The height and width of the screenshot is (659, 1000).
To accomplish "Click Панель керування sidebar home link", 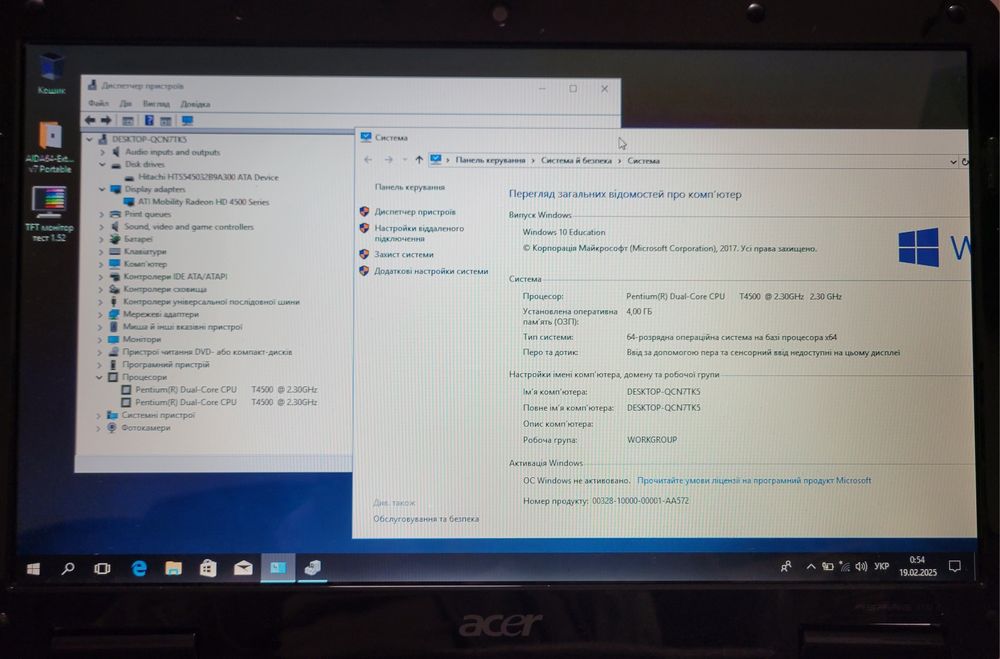I will pos(409,188).
